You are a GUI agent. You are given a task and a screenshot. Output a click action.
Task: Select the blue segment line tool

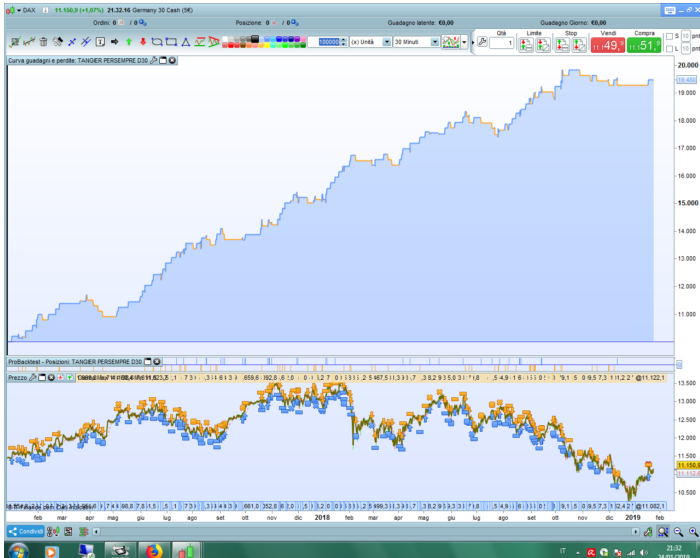(x=72, y=42)
